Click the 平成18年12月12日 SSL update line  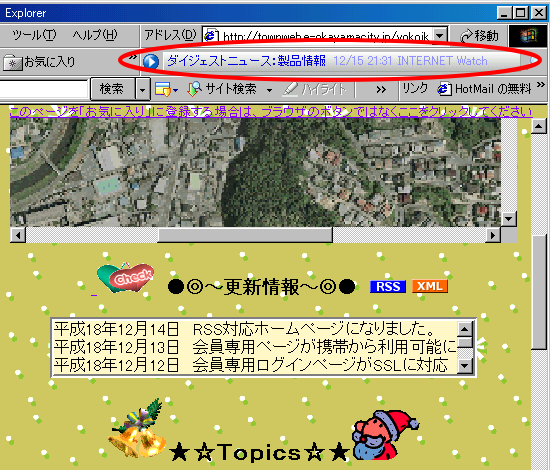[x=250, y=365]
